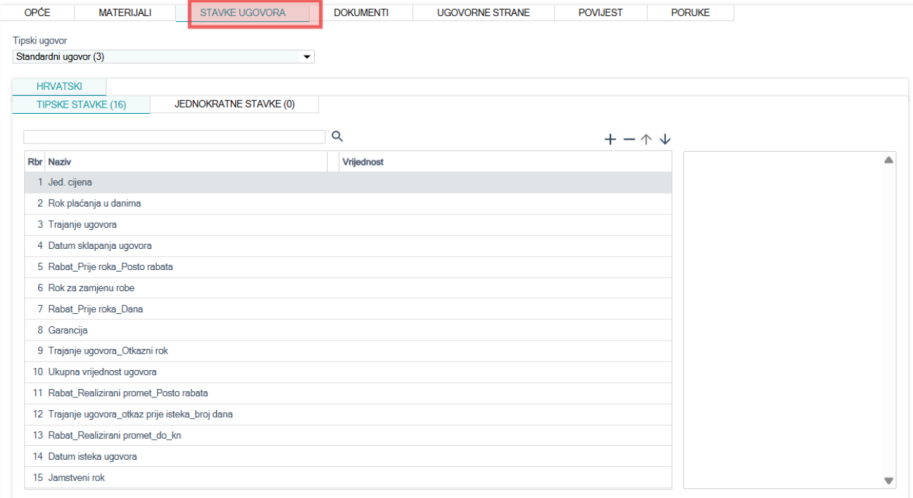Screen dimensions: 913x498
Task: Open the MATERIJALI tab
Action: pyautogui.click(x=125, y=13)
